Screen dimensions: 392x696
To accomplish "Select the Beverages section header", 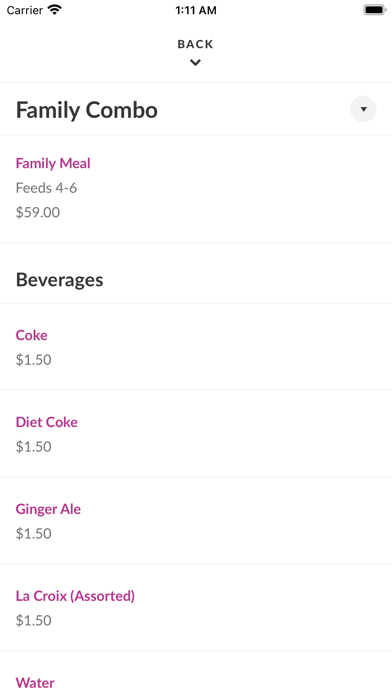I will click(x=59, y=280).
